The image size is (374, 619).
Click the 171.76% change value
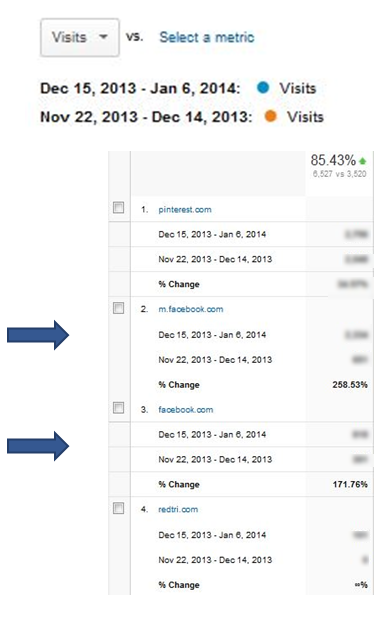(350, 484)
